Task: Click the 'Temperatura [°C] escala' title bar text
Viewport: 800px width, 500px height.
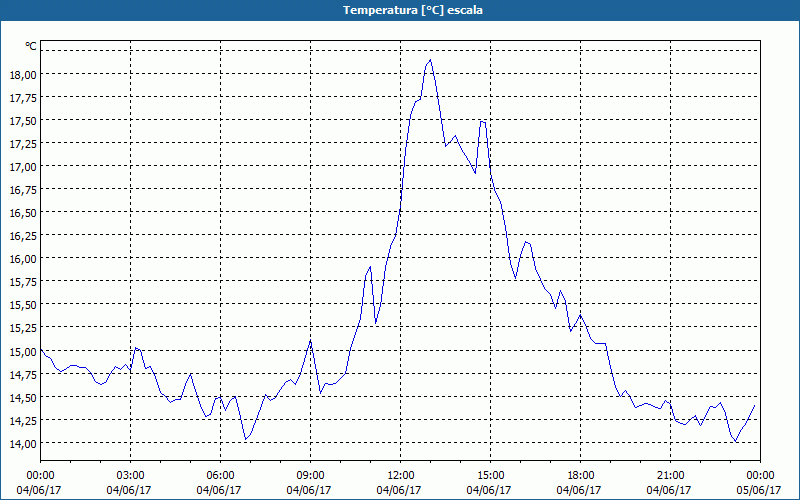Action: tap(413, 10)
